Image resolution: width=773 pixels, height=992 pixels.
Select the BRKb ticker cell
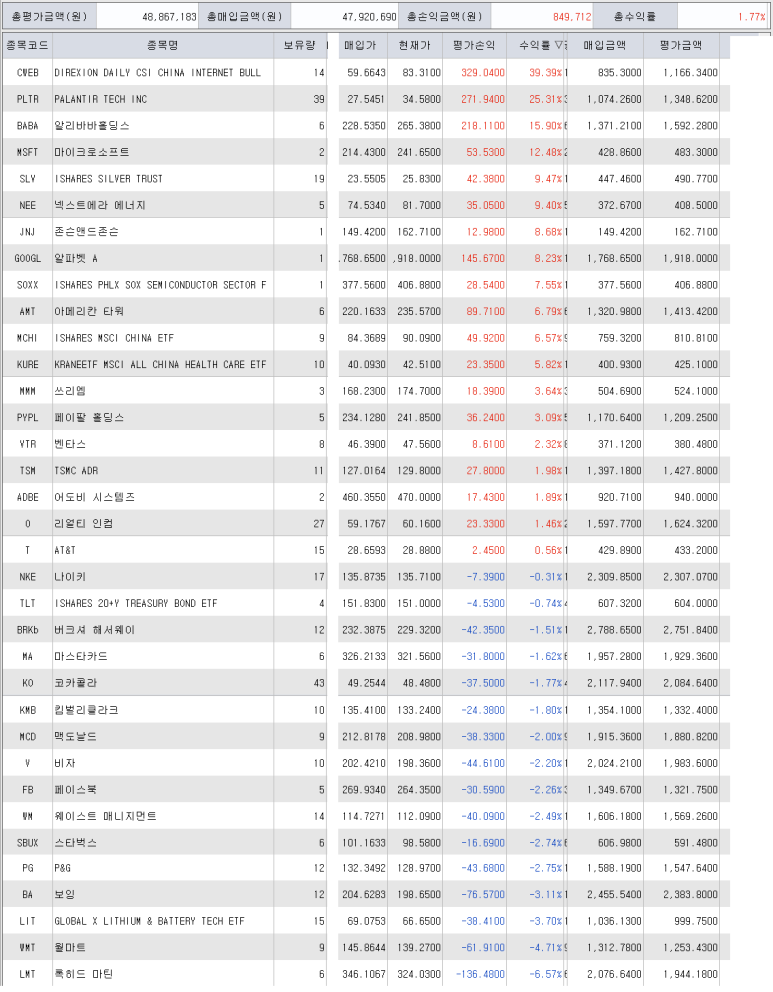pyautogui.click(x=27, y=631)
